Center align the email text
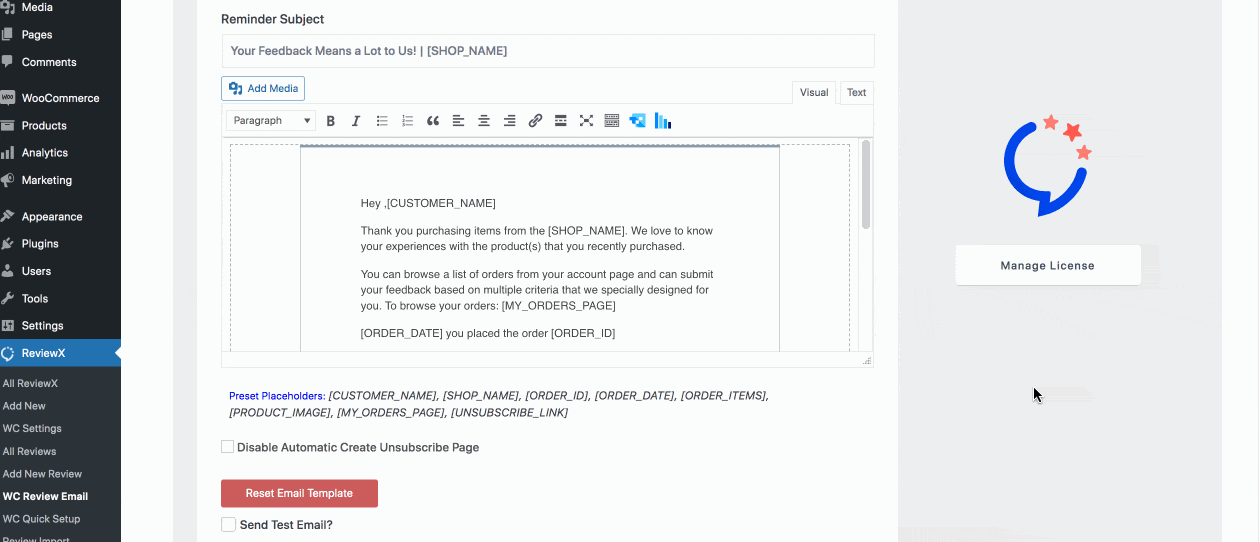Image resolution: width=1260 pixels, height=542 pixels. pos(484,121)
